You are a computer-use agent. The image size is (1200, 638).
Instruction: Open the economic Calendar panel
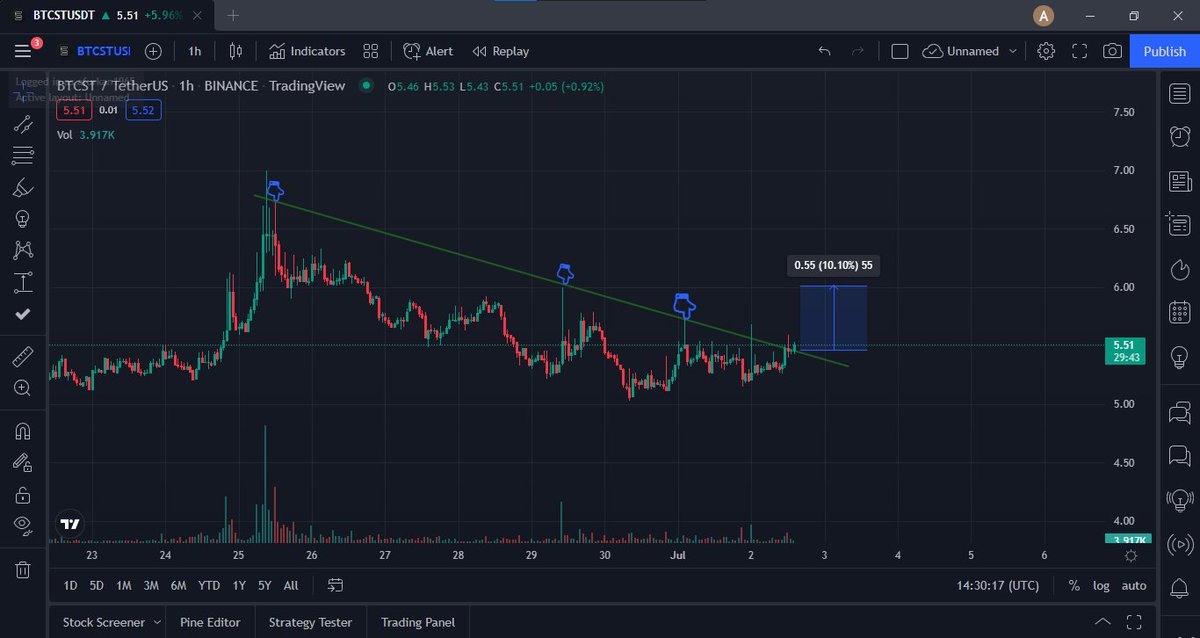coord(1180,311)
